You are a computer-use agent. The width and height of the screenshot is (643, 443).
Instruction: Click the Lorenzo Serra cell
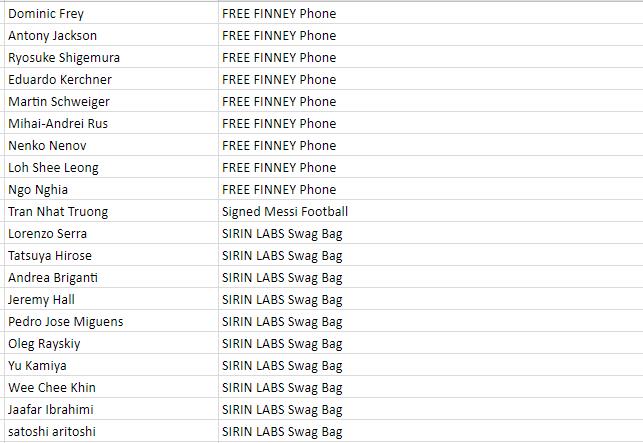coord(111,233)
